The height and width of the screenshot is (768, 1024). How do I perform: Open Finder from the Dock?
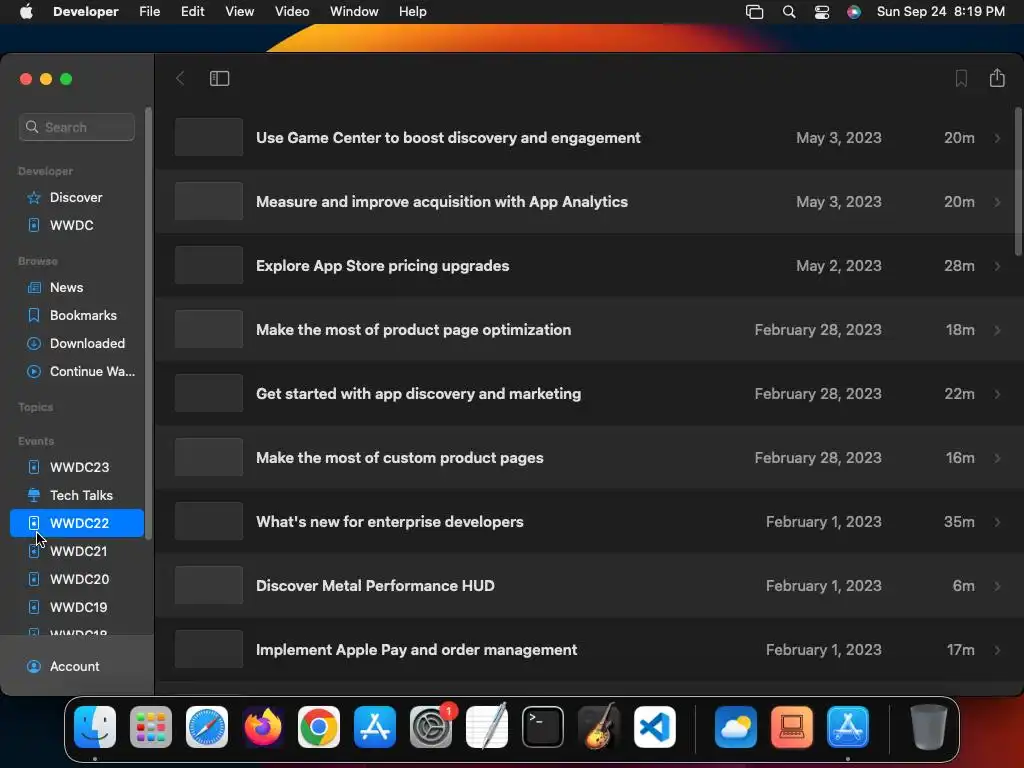tap(95, 727)
